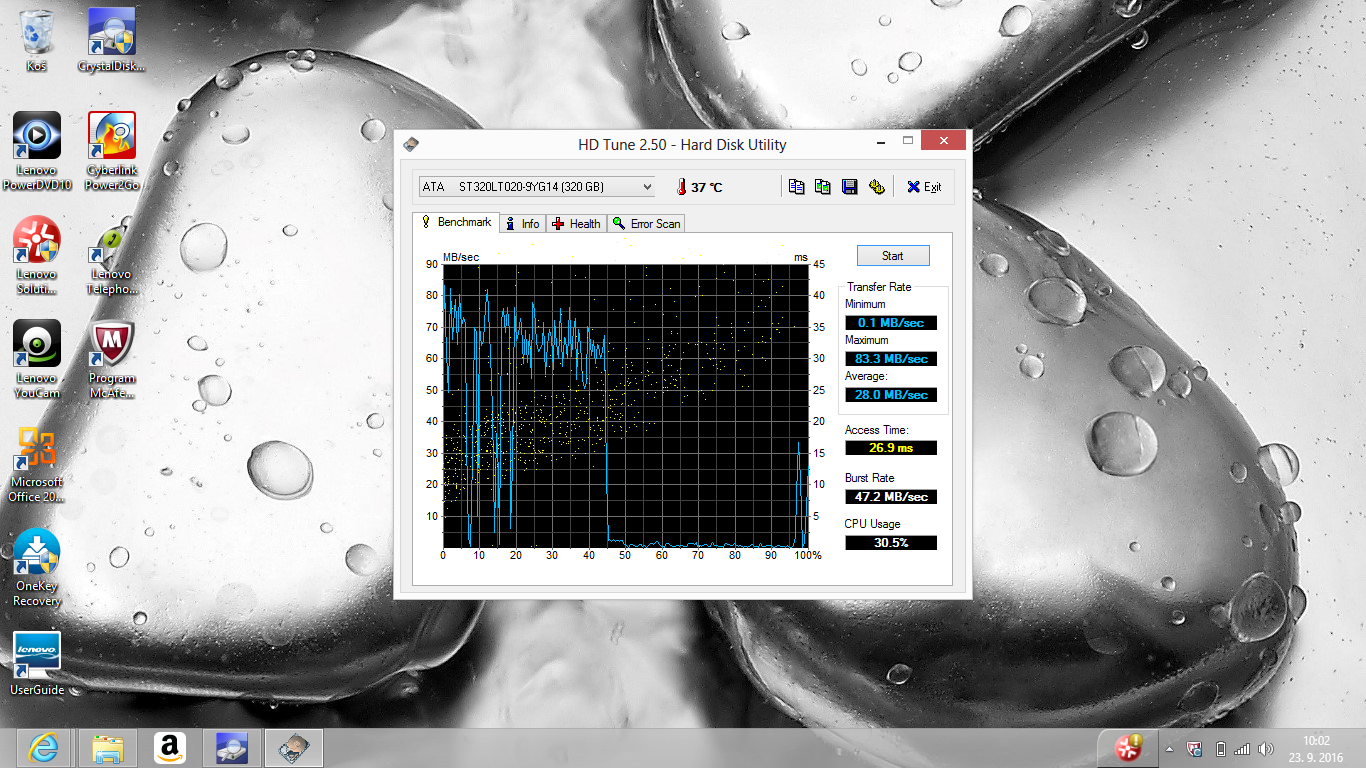Click the taskbar clock and date

1315,748
